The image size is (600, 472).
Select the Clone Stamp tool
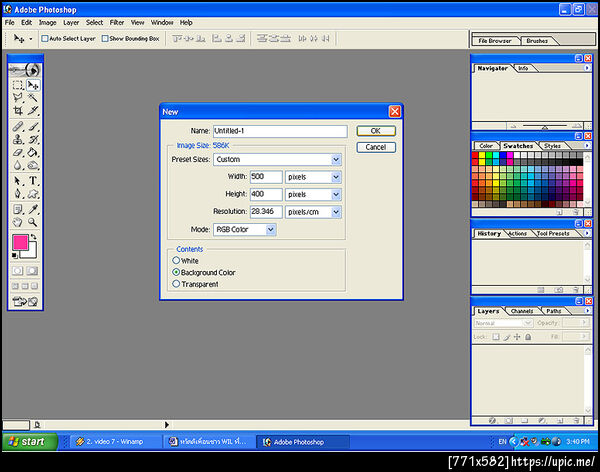(x=18, y=139)
